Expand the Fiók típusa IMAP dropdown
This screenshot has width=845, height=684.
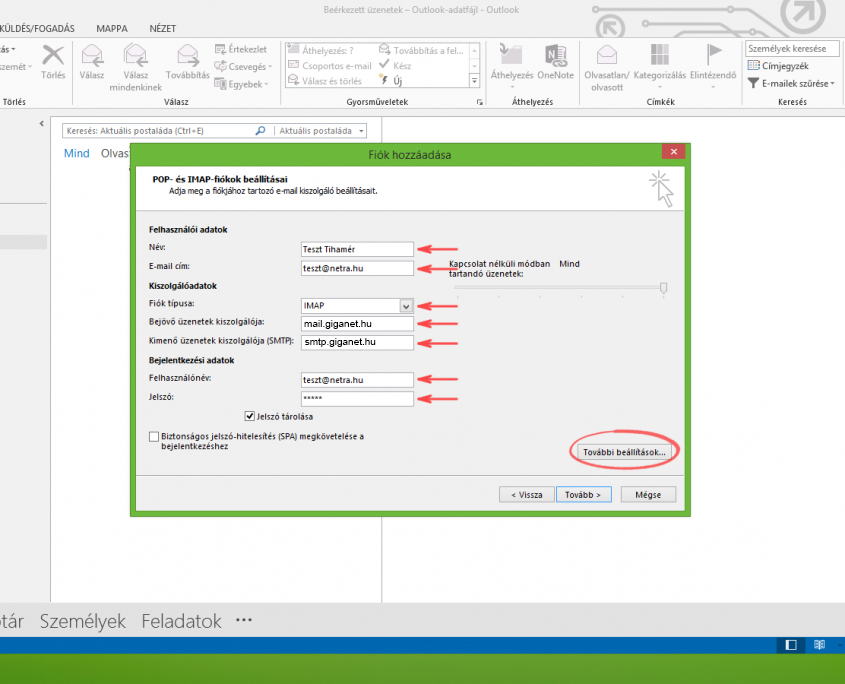[406, 306]
